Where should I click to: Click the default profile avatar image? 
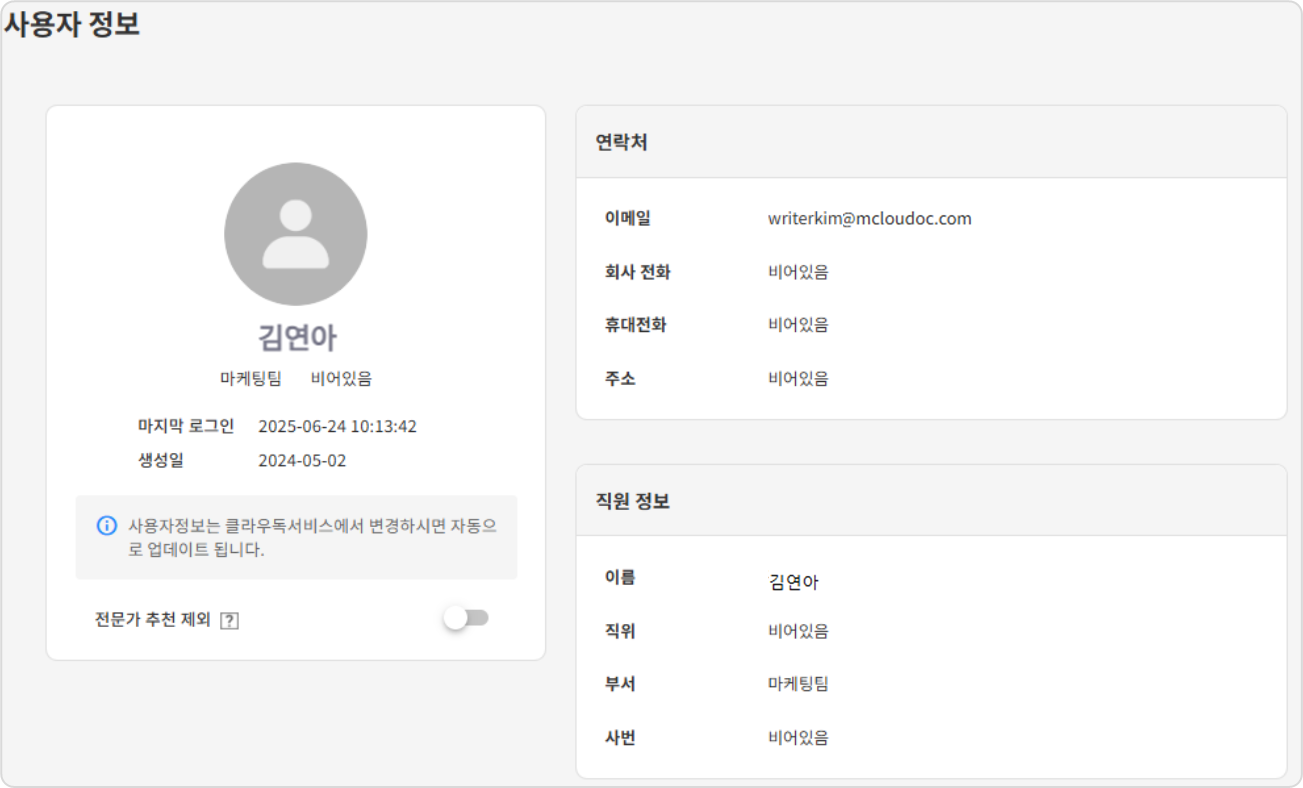pyautogui.click(x=295, y=234)
